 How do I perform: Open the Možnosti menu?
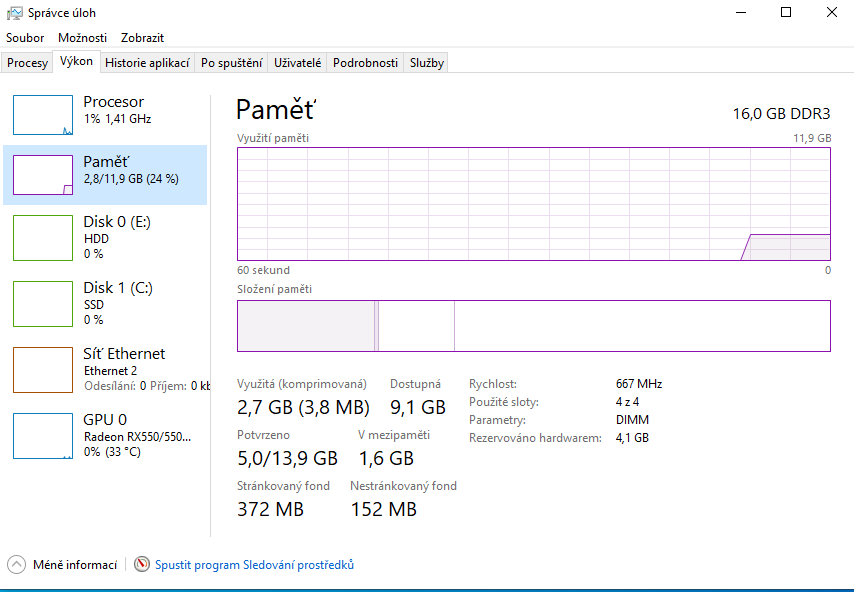coord(82,37)
